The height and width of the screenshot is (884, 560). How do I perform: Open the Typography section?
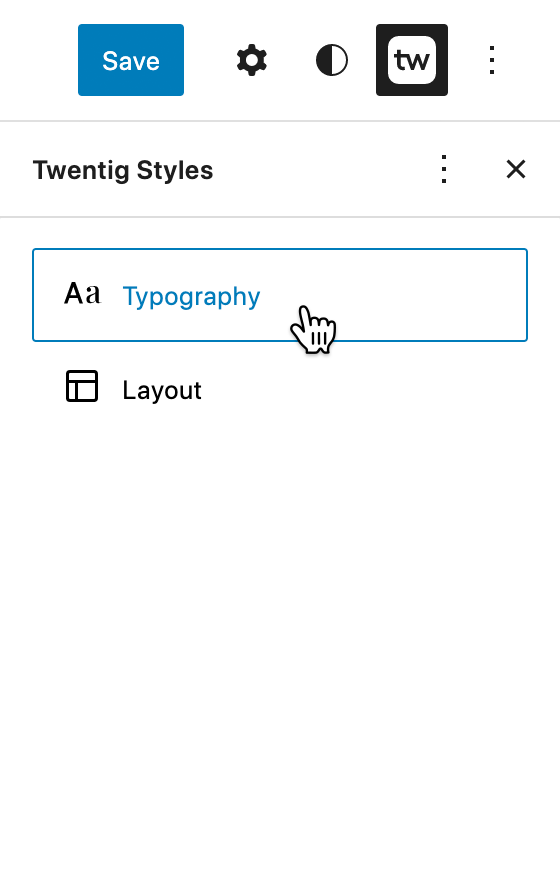280,295
